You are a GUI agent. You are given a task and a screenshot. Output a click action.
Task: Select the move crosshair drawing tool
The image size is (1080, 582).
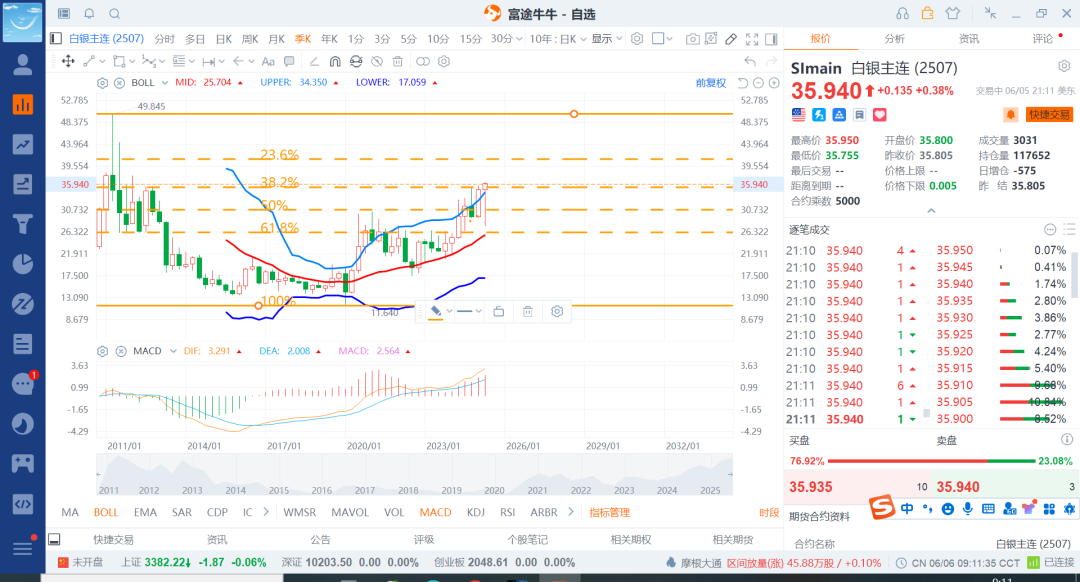(x=68, y=61)
